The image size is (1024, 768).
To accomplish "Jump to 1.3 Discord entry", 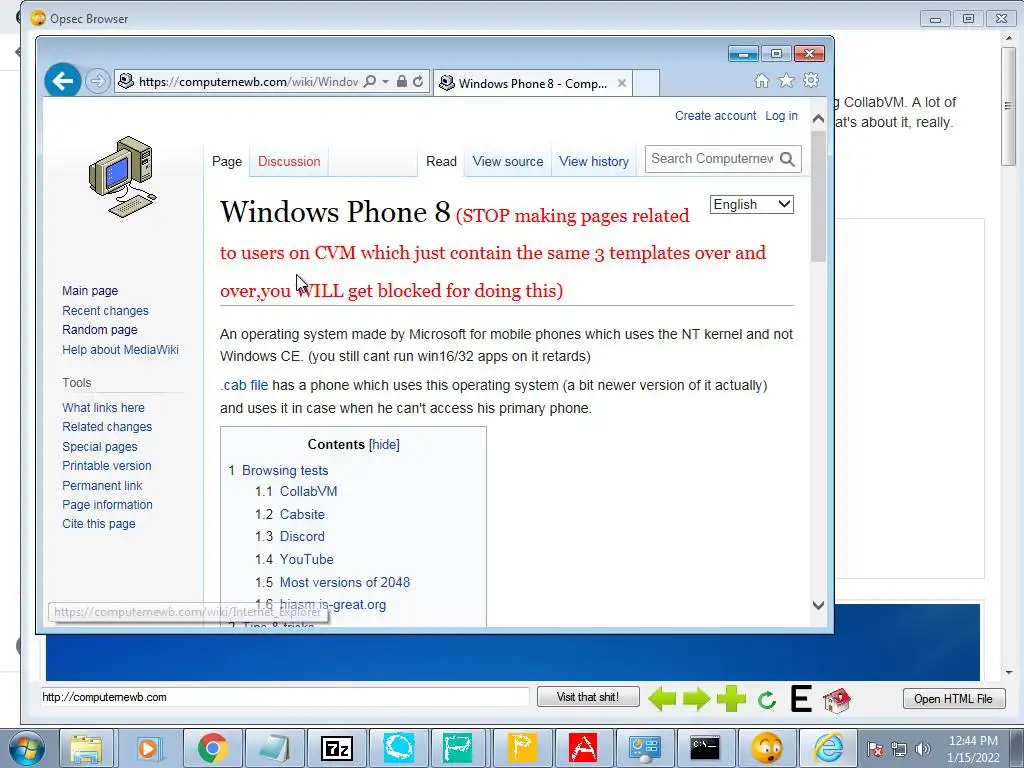I will pyautogui.click(x=302, y=537).
